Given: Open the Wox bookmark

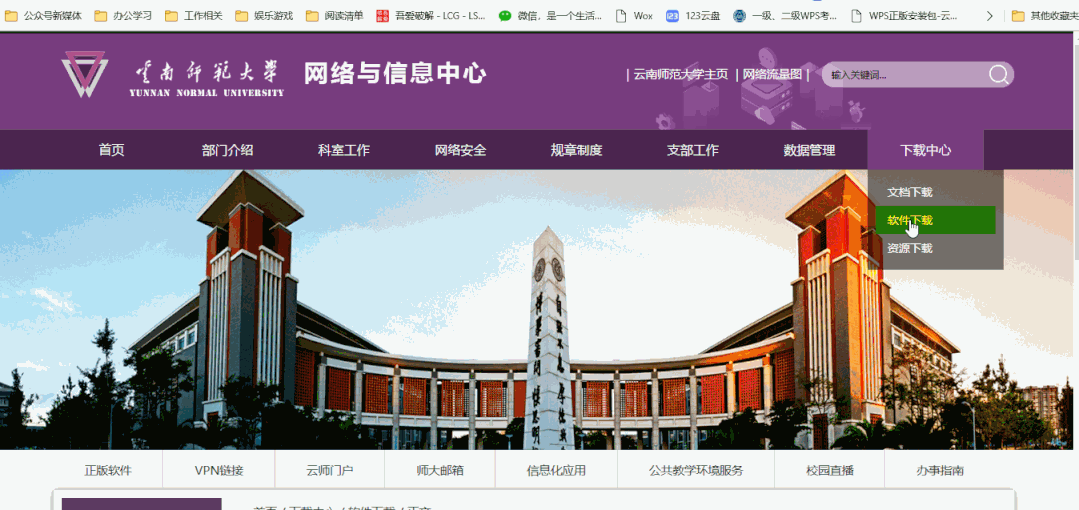Looking at the screenshot, I should tap(634, 15).
